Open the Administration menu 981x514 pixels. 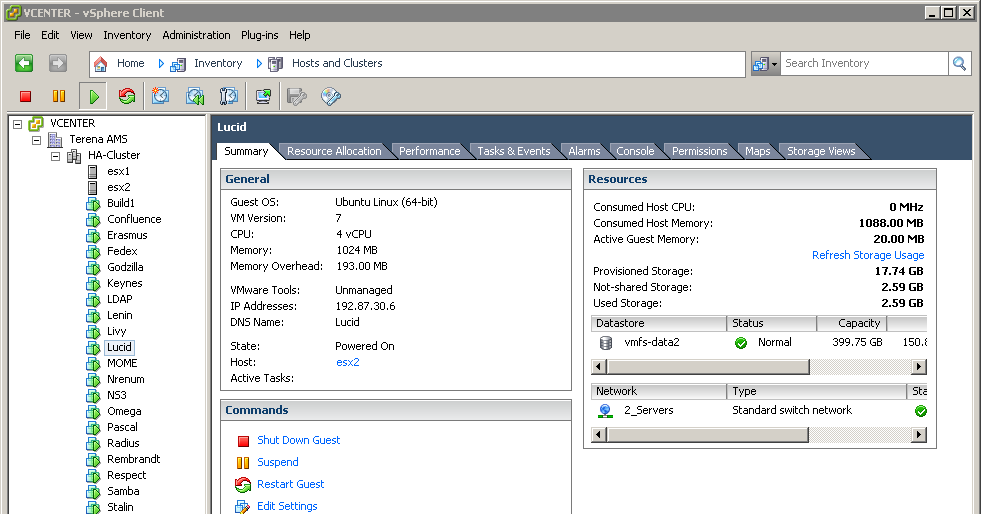click(x=196, y=35)
